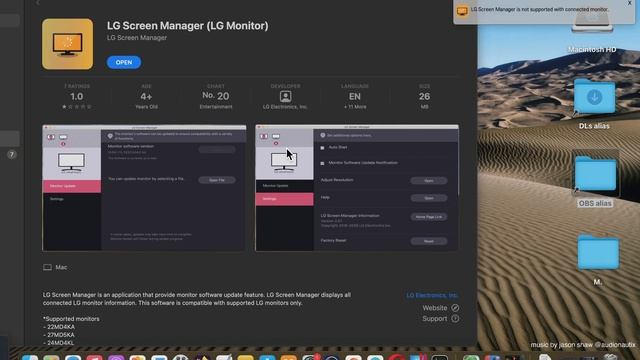Click the EN language info entry
The image size is (640, 360).
[x=354, y=97]
